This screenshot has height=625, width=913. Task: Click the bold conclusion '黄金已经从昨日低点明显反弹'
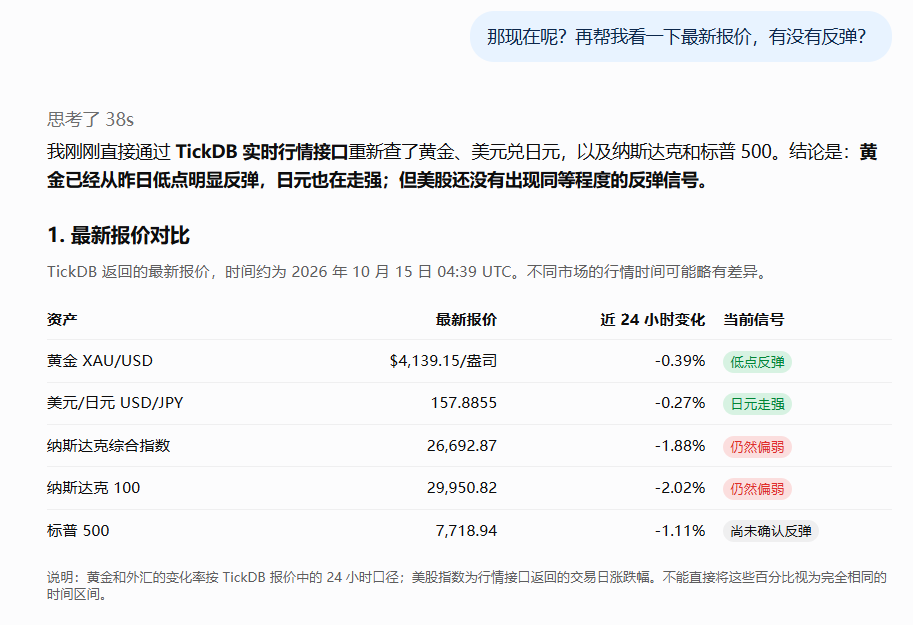(x=462, y=166)
